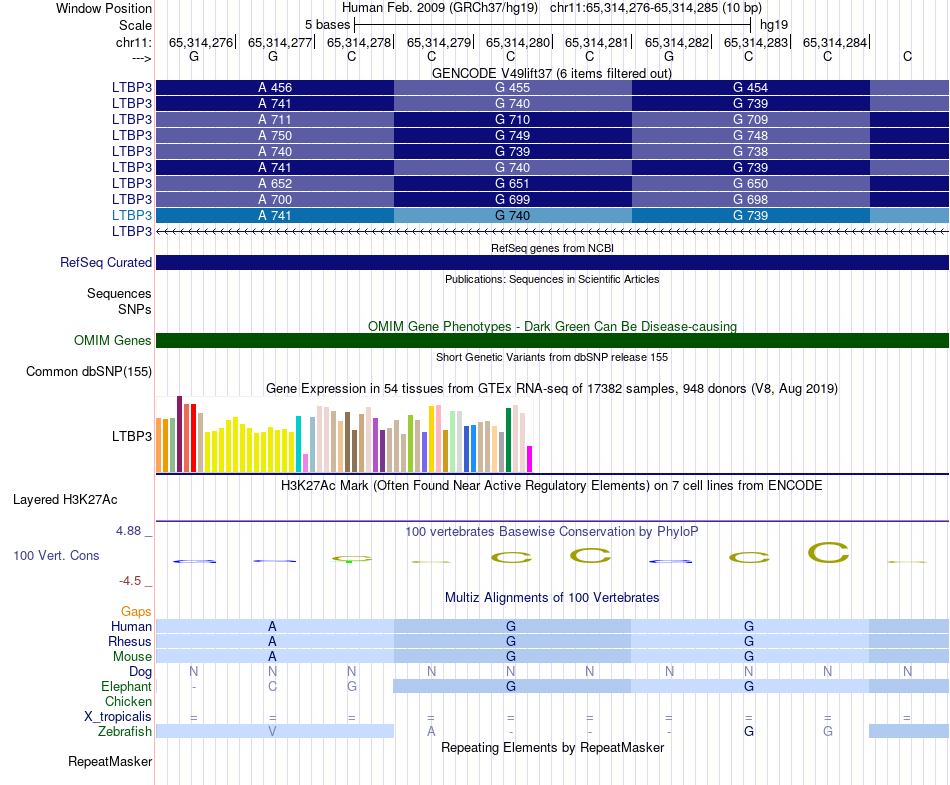
Task: Click codon cell 'G 455'
Action: [513, 88]
